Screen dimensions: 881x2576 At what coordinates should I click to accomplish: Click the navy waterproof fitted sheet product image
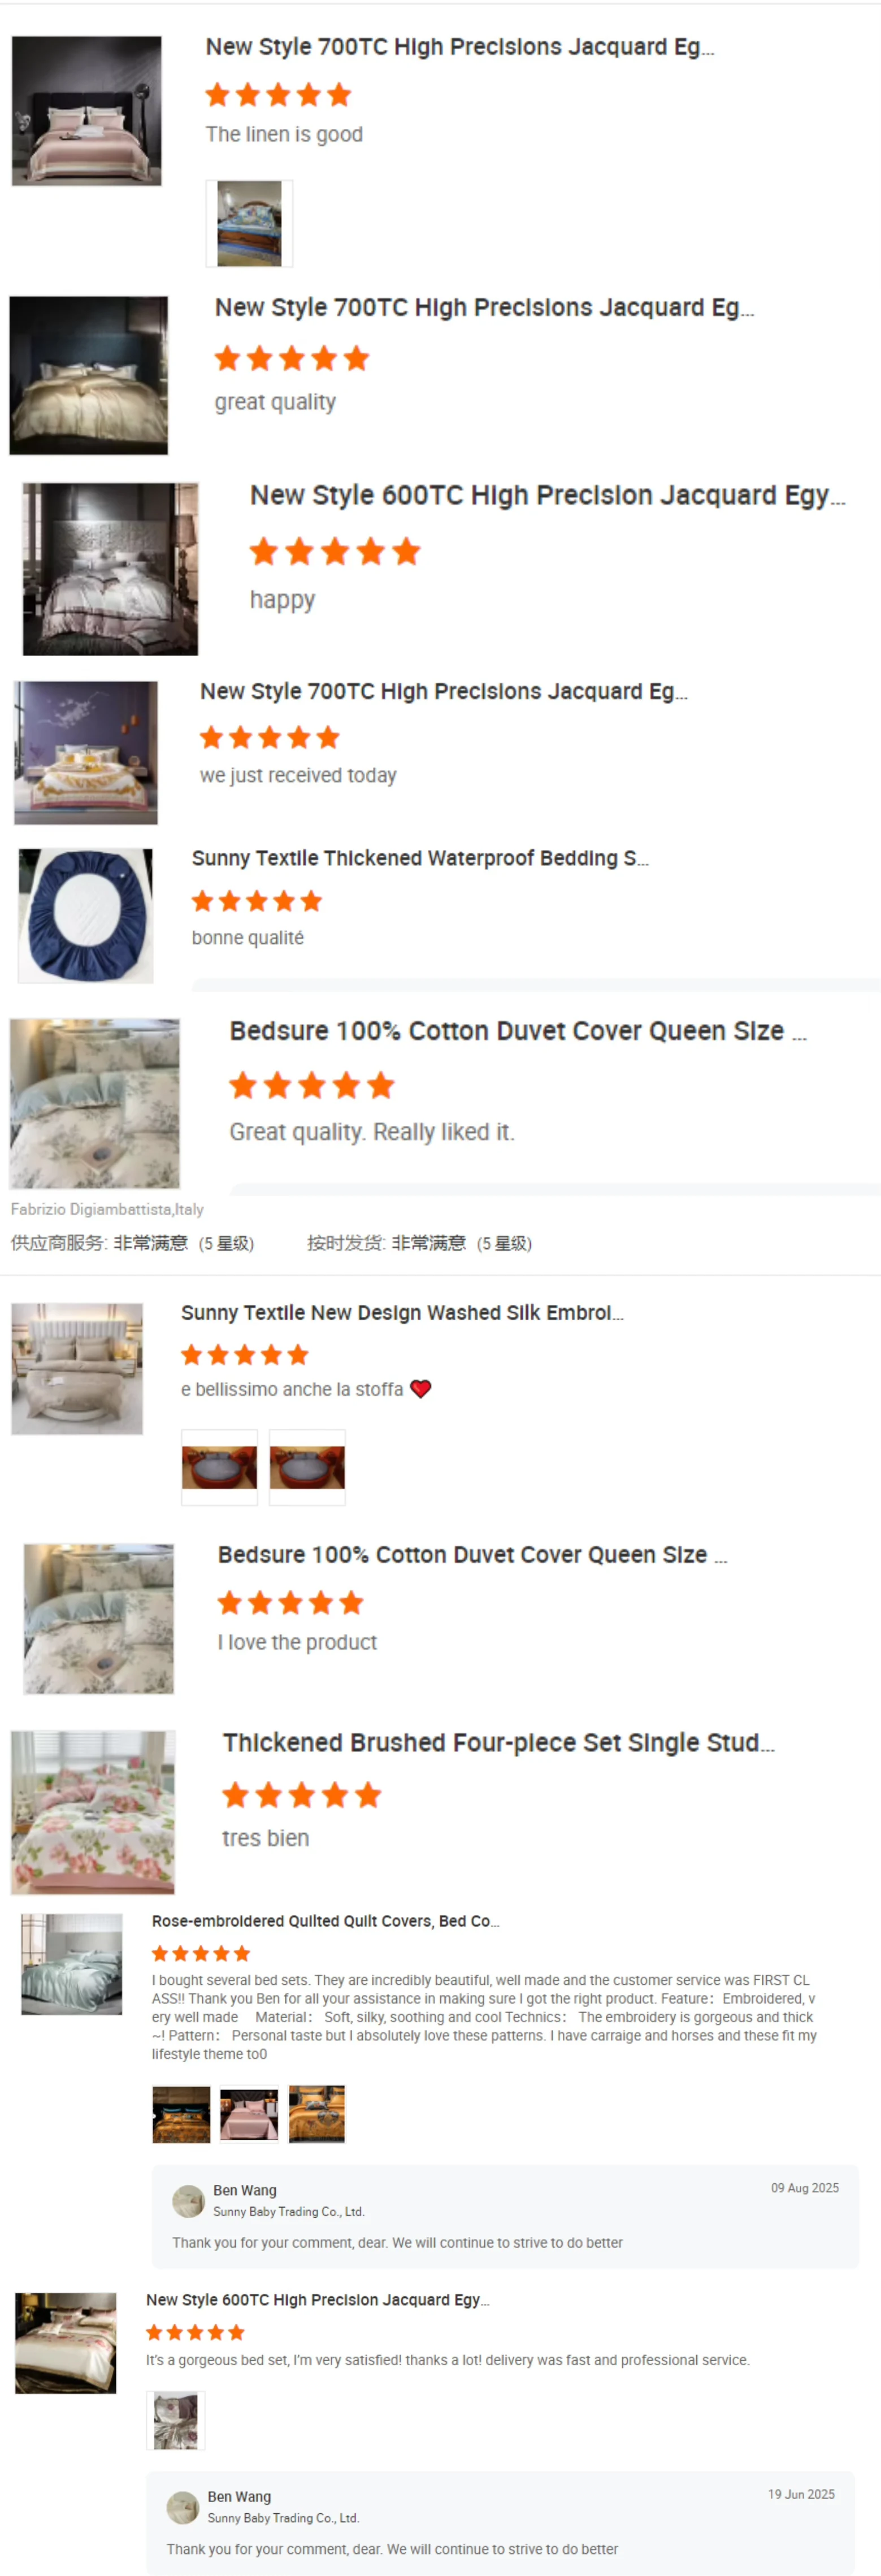tap(86, 915)
